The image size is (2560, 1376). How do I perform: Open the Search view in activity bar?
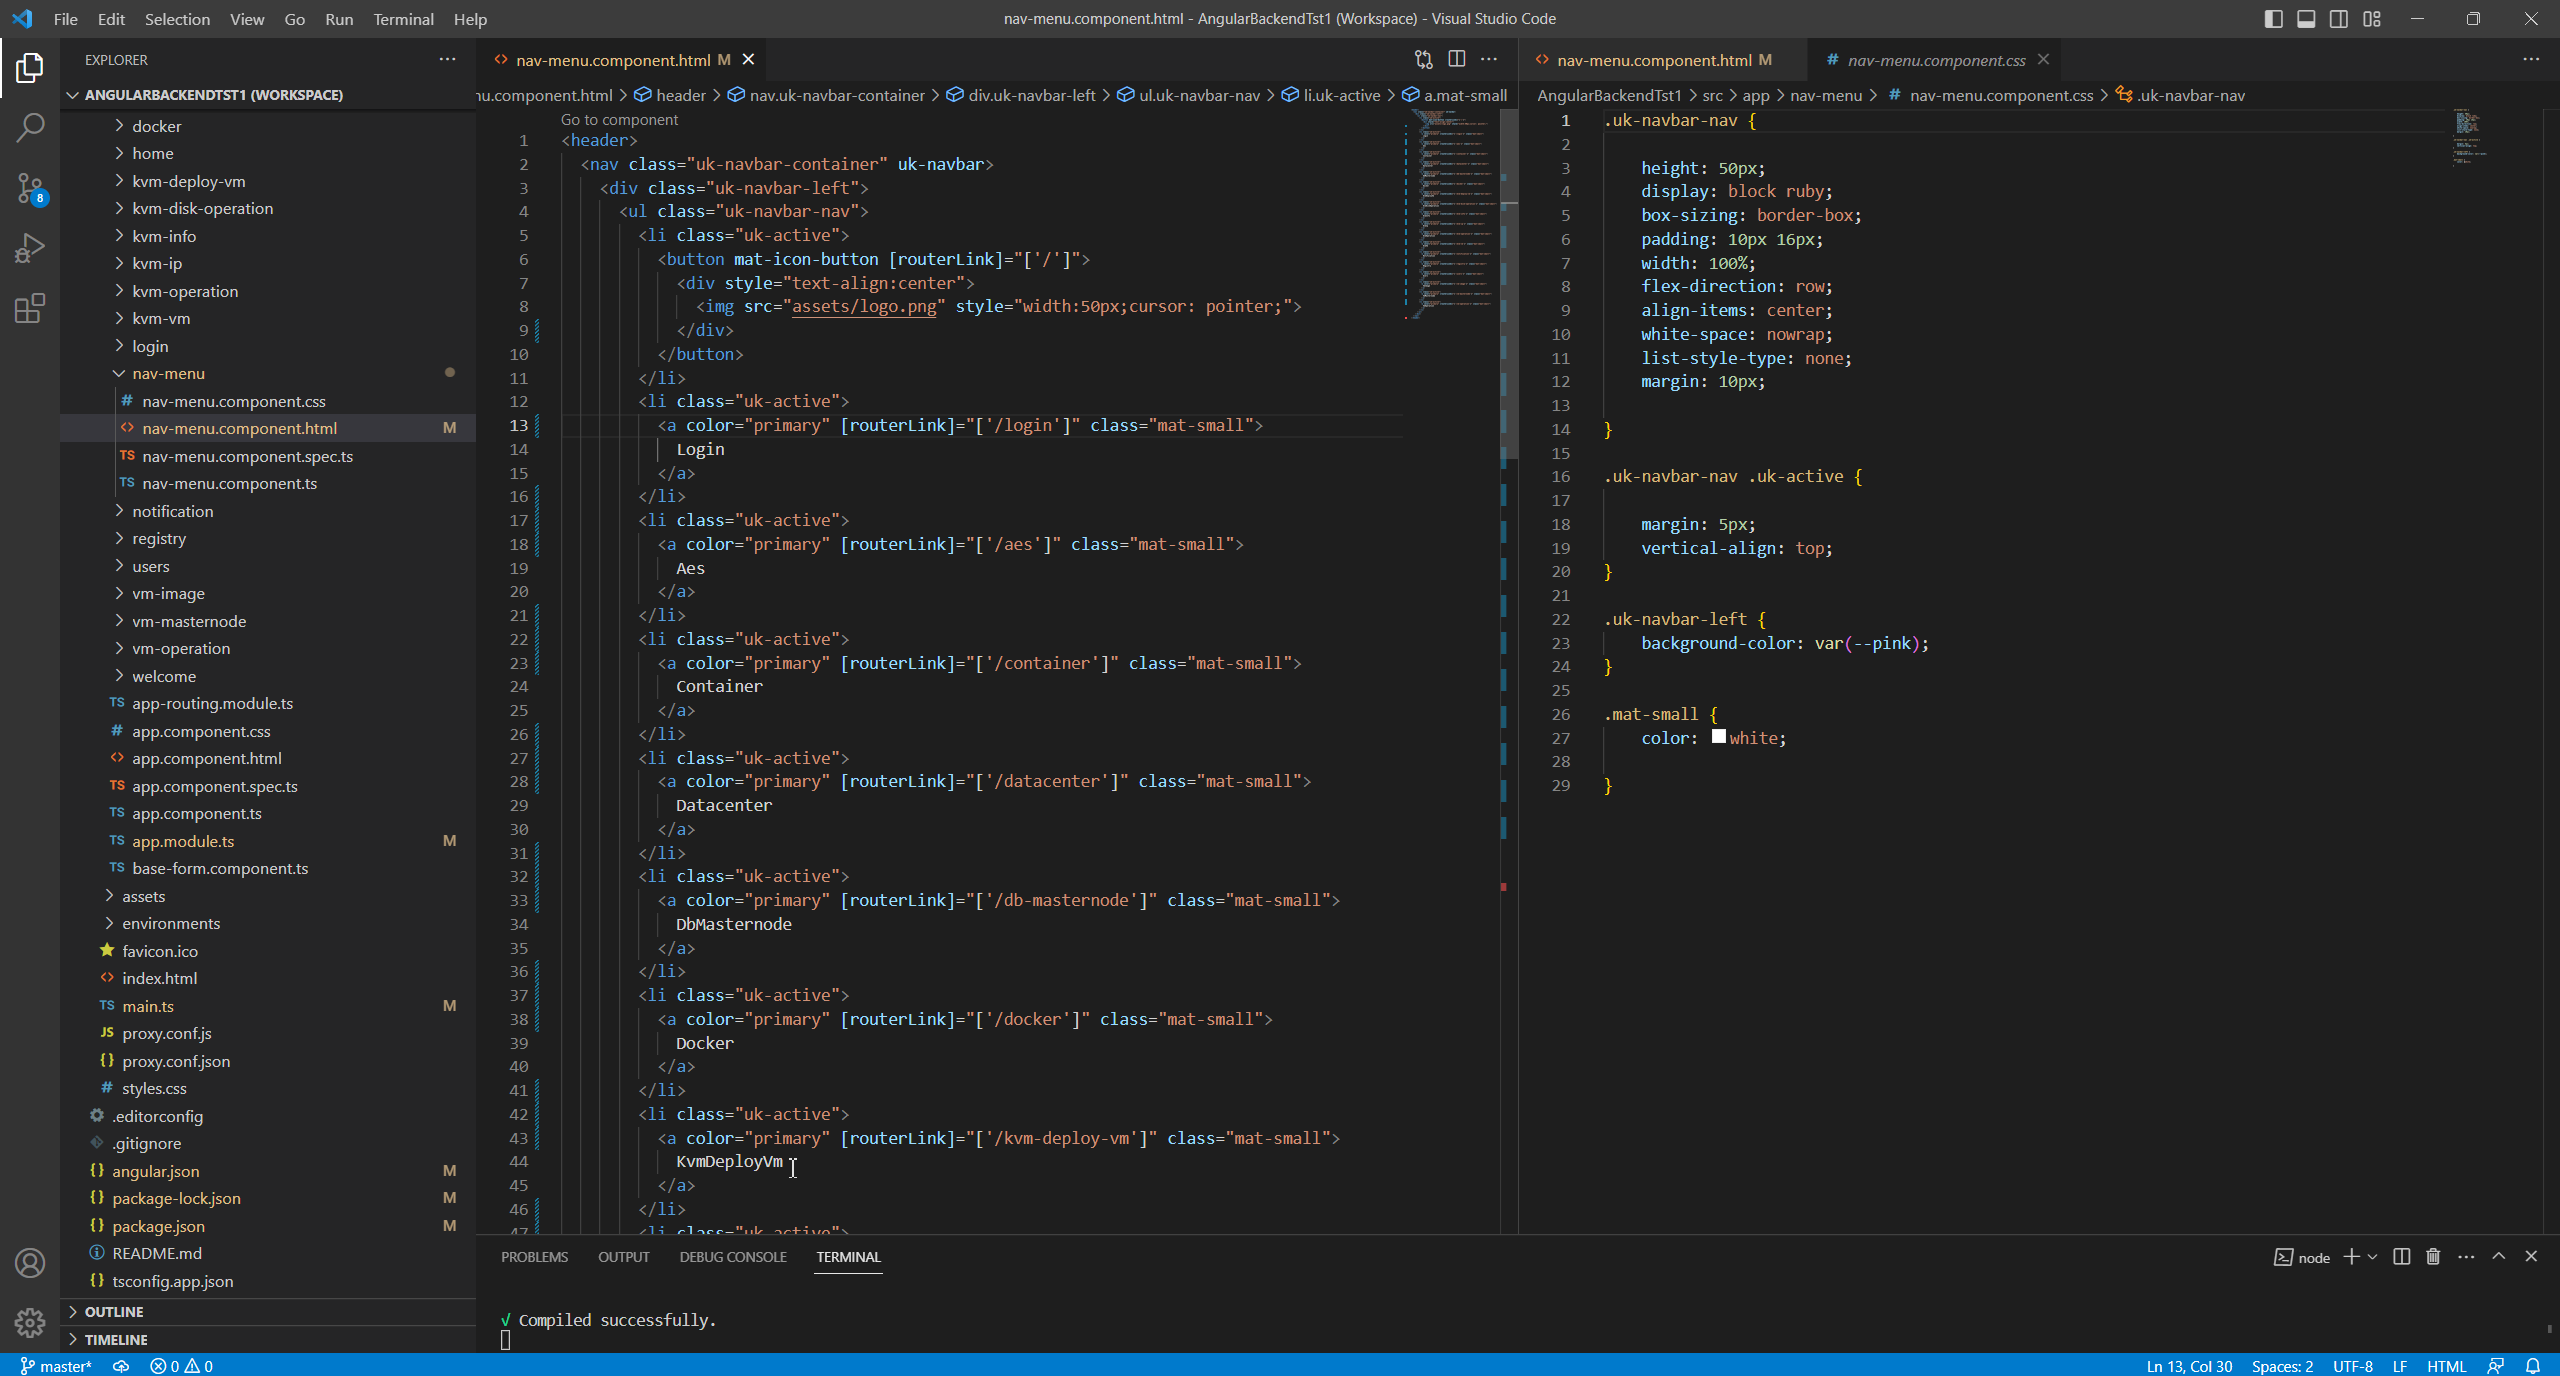[30, 127]
